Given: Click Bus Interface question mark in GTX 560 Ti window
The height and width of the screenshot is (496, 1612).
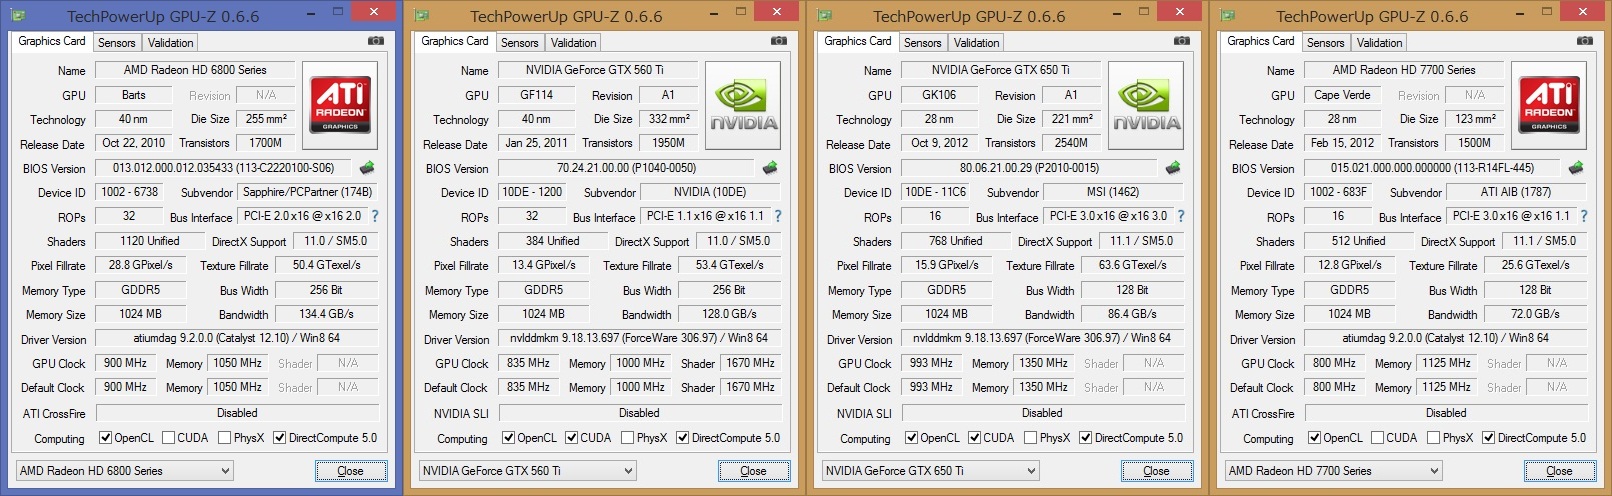Looking at the screenshot, I should click(778, 216).
